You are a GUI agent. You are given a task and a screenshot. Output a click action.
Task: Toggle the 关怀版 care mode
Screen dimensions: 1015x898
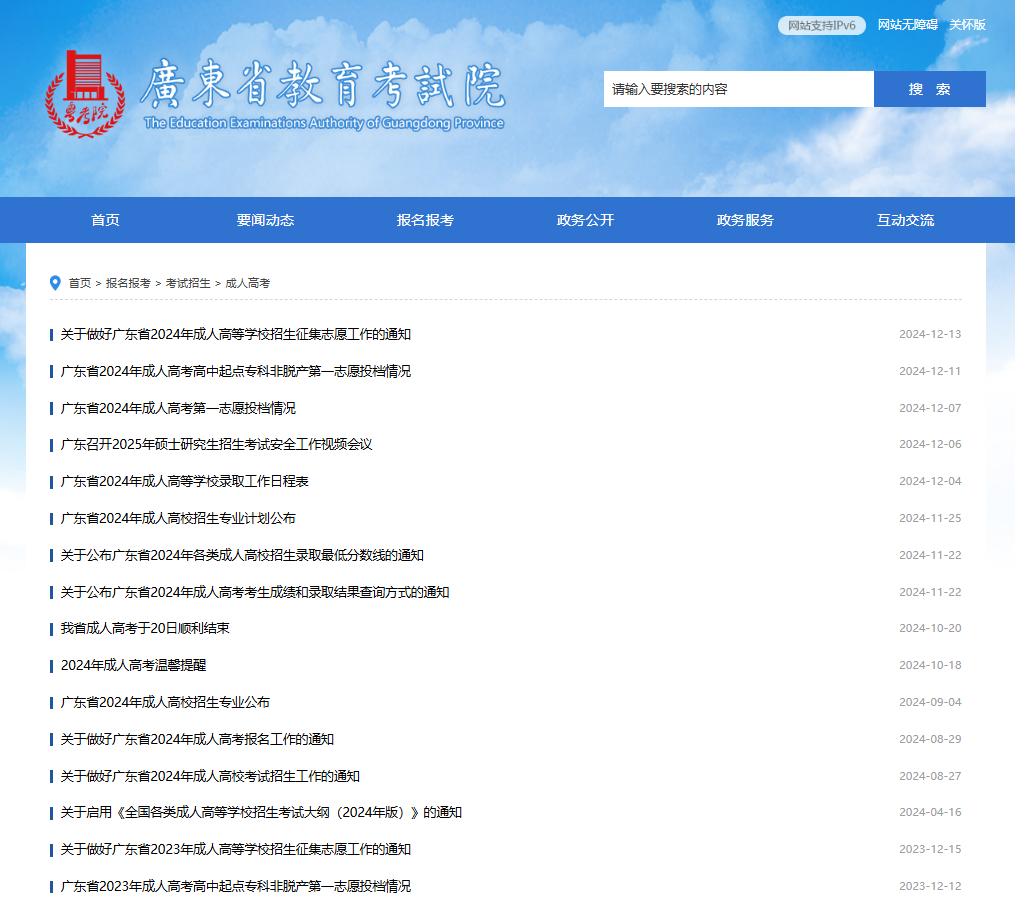[x=967, y=25]
